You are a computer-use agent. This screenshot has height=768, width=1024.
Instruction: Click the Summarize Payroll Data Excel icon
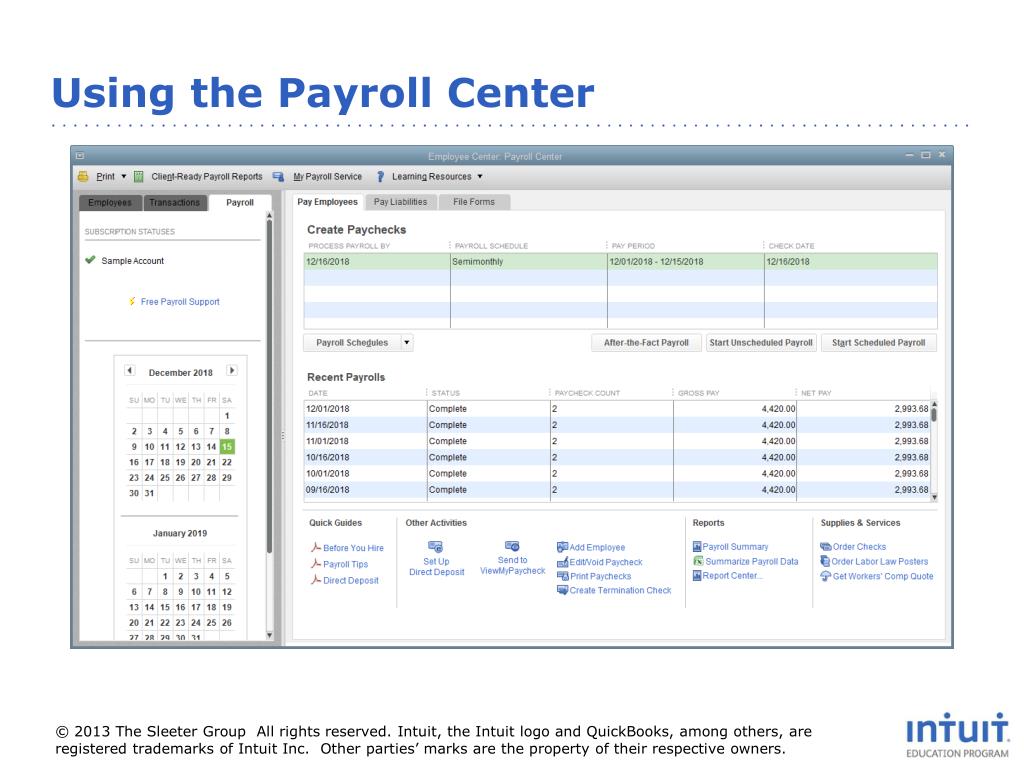click(697, 561)
